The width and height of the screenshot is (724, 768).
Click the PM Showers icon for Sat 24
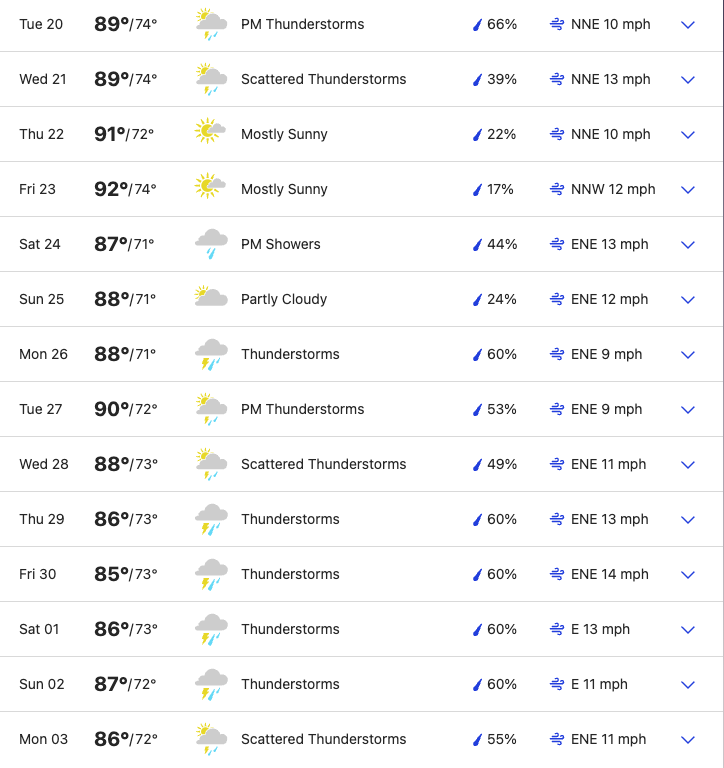[210, 244]
